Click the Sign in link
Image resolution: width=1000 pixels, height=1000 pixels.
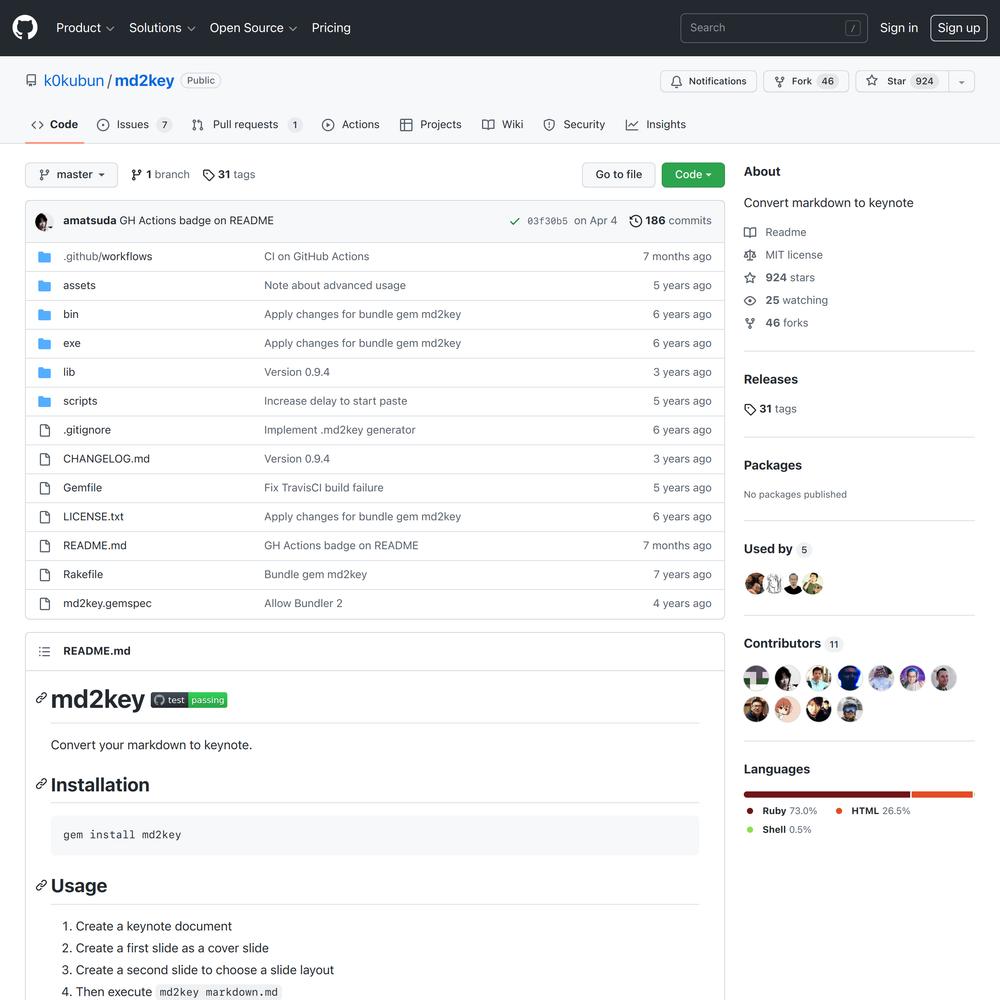(899, 28)
